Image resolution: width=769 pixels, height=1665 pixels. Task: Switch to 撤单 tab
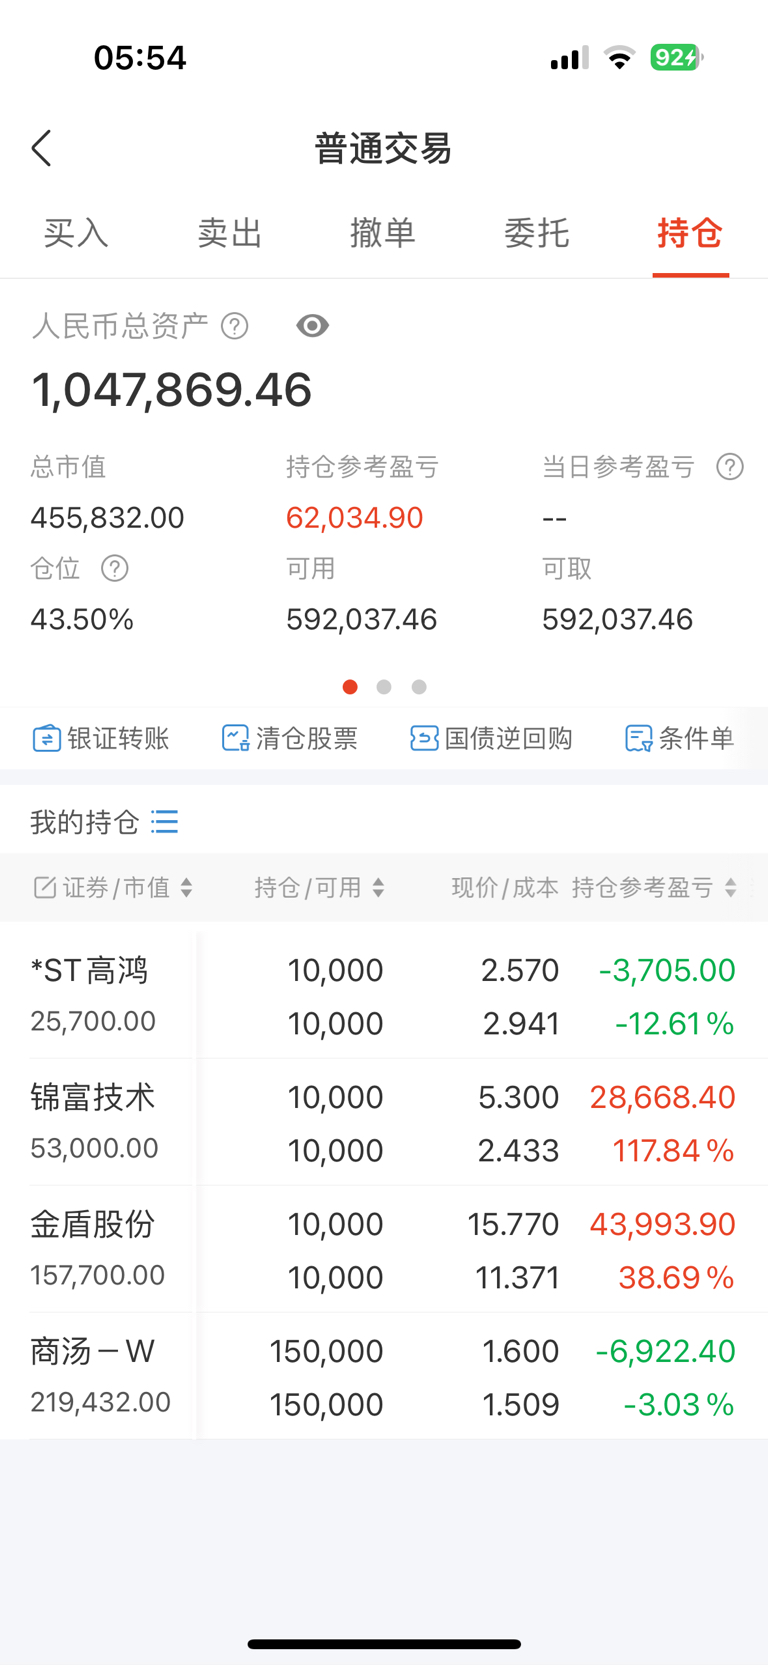(x=383, y=233)
